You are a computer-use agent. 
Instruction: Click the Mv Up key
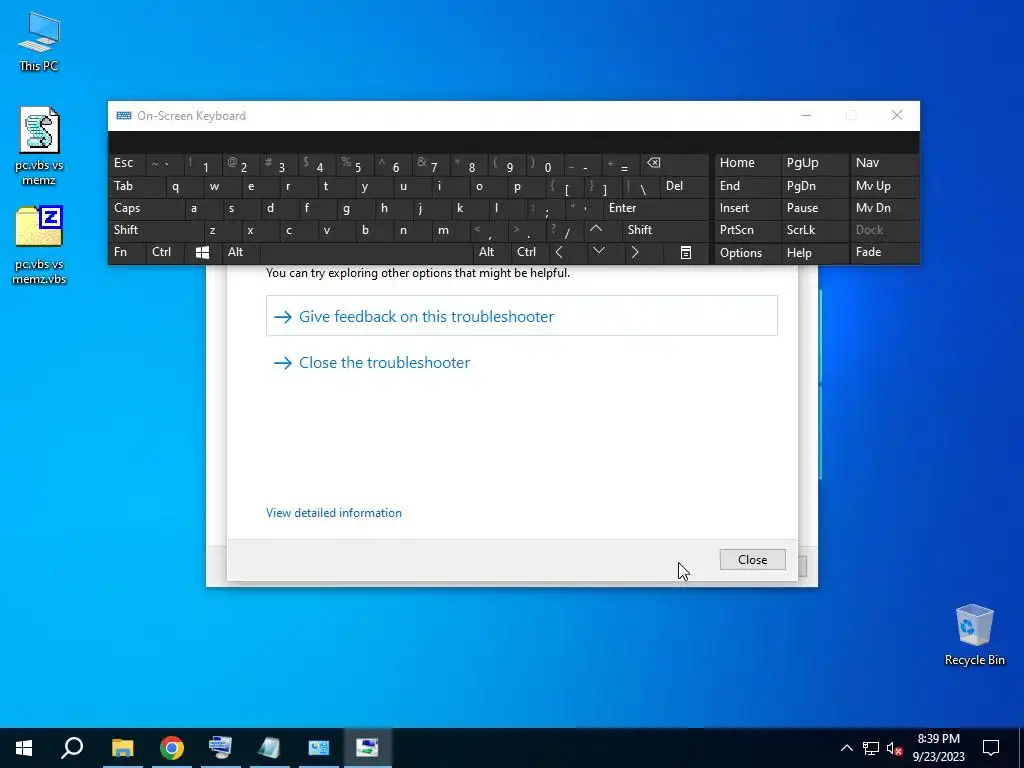click(x=884, y=186)
